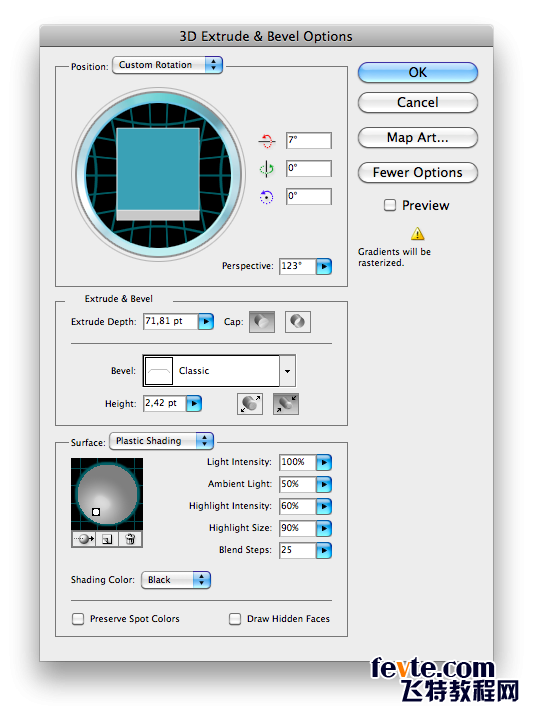This screenshot has height=716, width=533.
Task: Turn cap on for solid appearance
Action: 262,321
